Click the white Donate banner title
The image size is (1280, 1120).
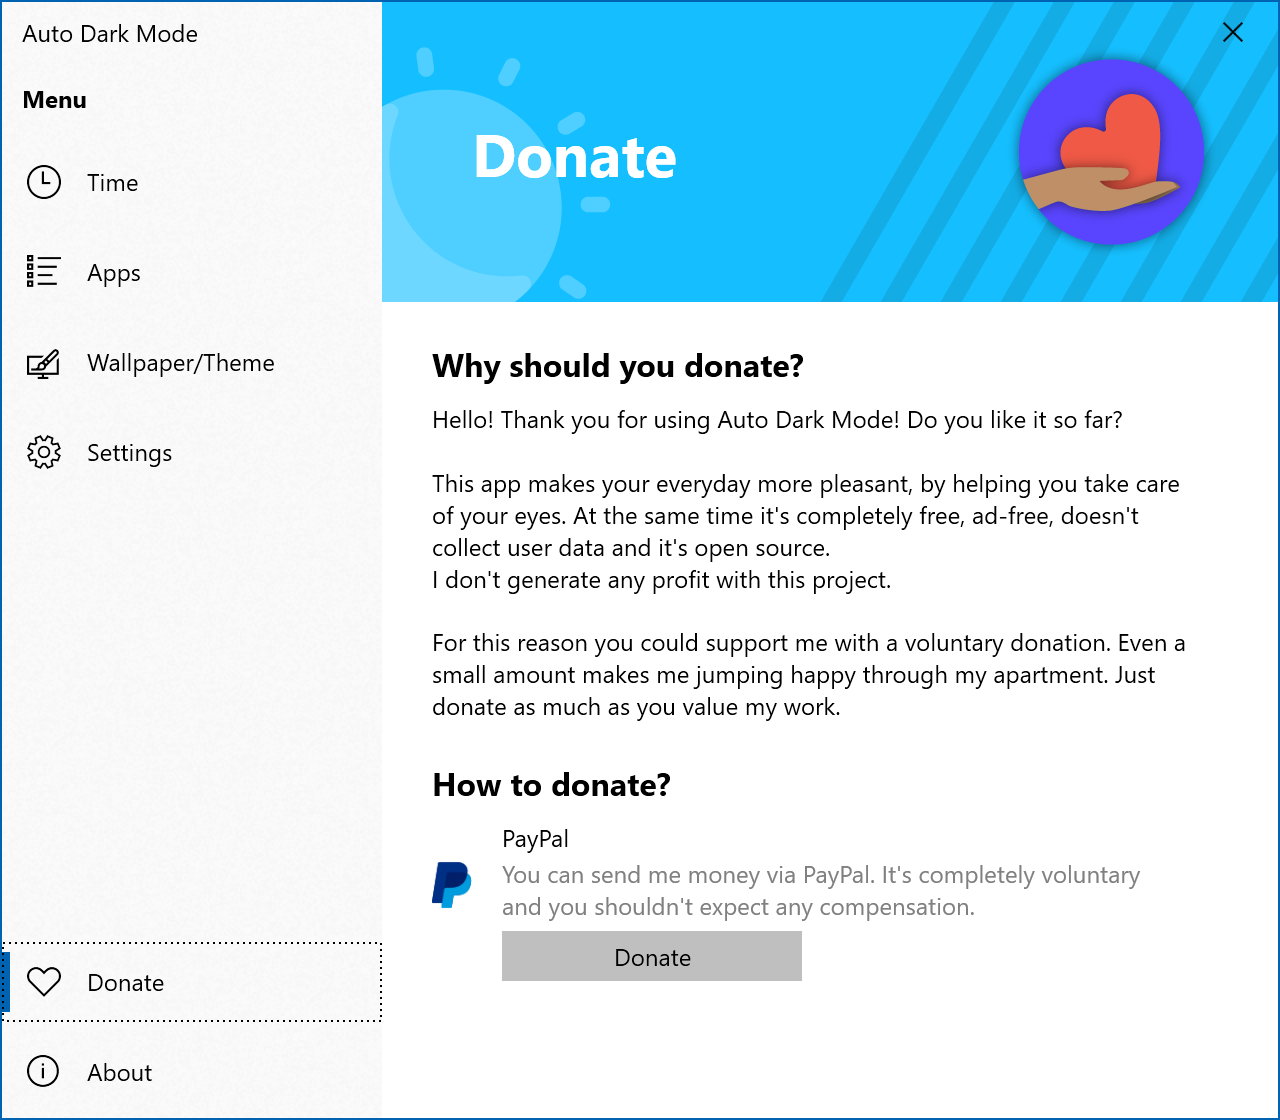(x=575, y=157)
